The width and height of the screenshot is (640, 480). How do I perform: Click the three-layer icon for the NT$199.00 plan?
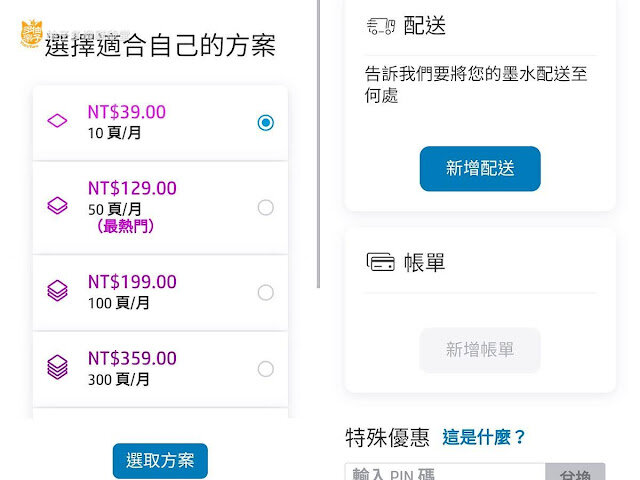pos(57,291)
